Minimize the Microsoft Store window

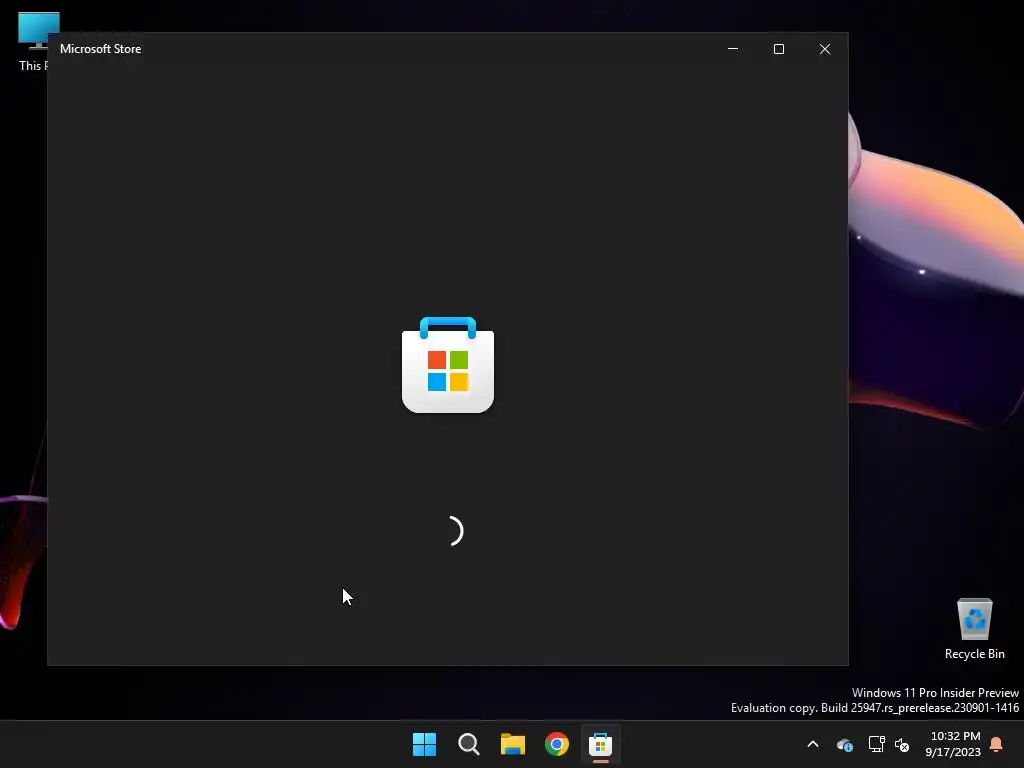pyautogui.click(x=733, y=49)
